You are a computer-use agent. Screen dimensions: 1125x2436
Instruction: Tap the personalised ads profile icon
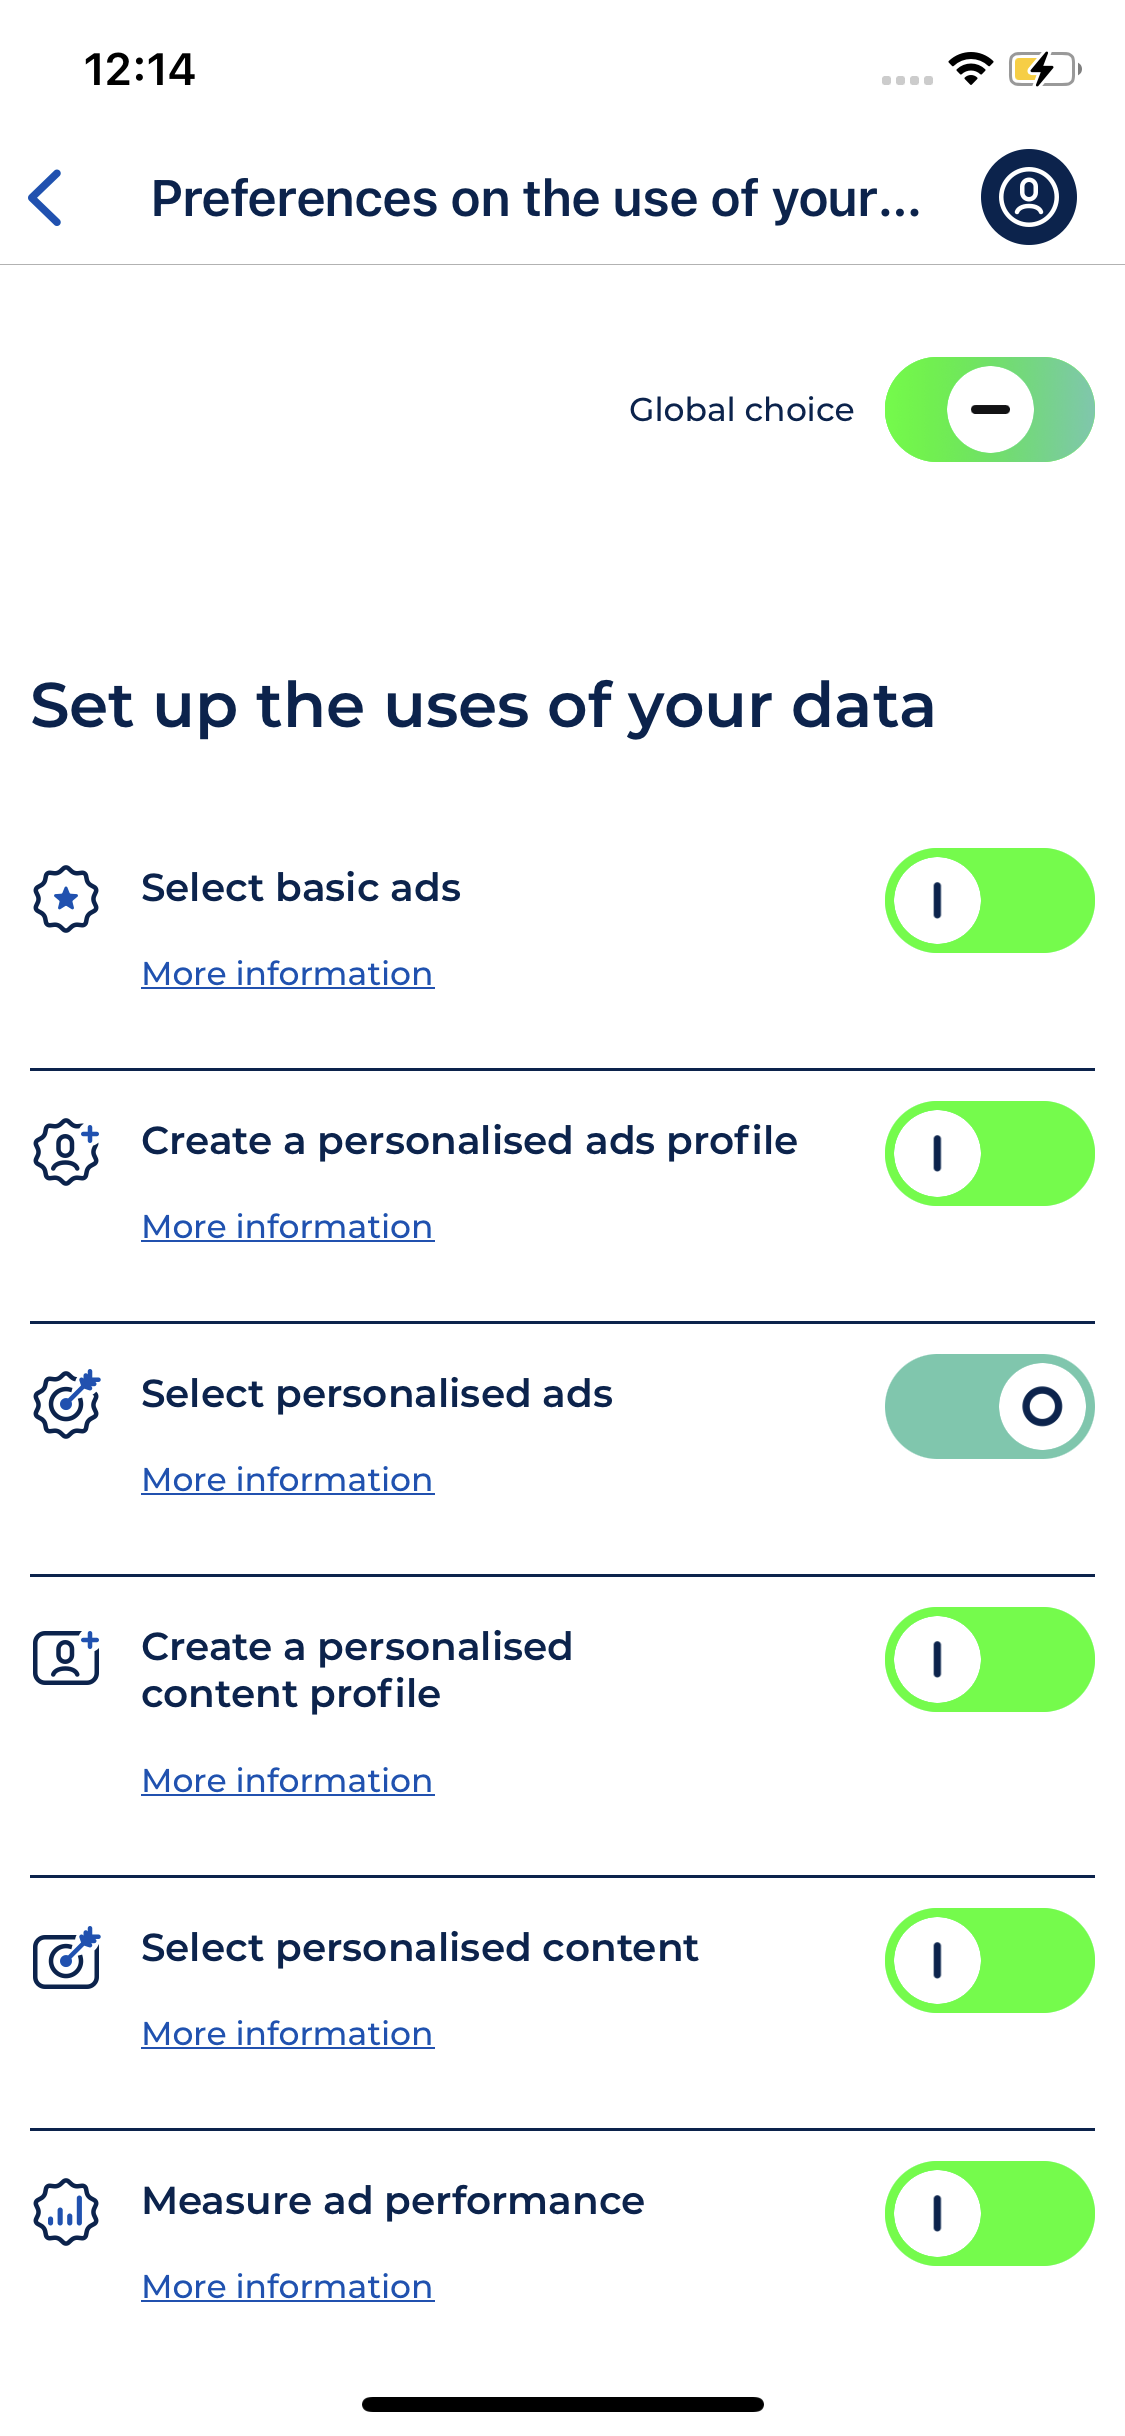(66, 1152)
